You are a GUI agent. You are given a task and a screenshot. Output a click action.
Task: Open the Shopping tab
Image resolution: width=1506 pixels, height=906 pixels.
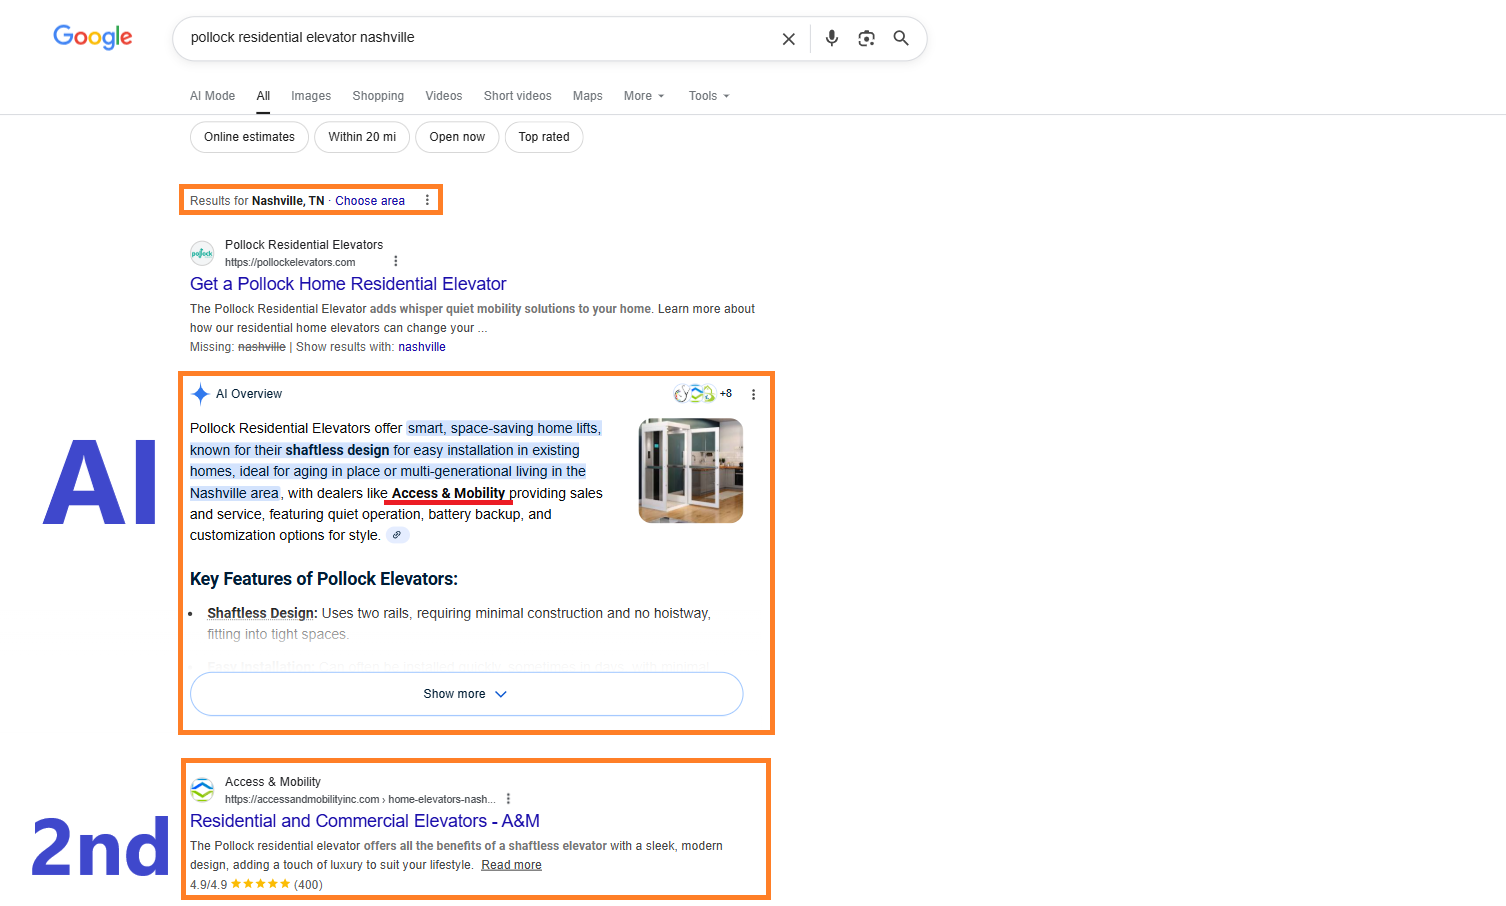click(x=378, y=96)
